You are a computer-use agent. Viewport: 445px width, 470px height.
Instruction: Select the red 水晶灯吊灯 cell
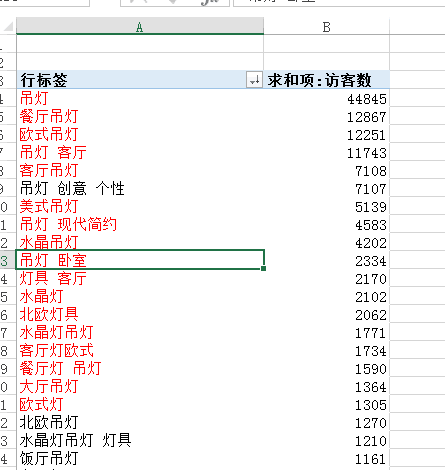tap(140, 332)
